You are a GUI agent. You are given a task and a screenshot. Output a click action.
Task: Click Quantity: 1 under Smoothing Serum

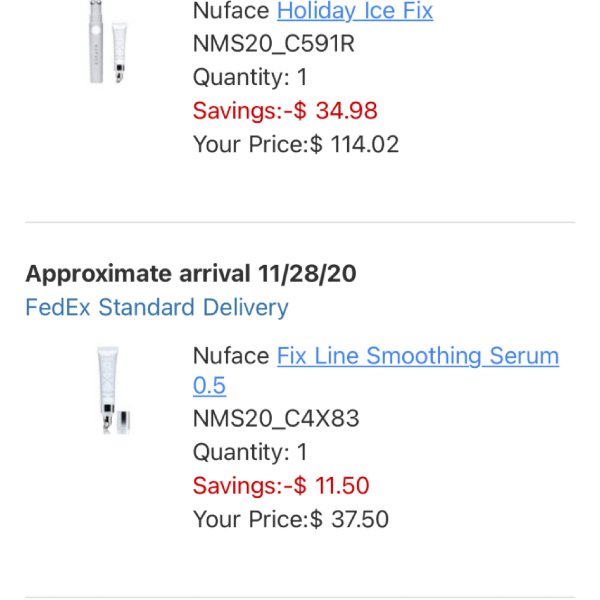250,452
